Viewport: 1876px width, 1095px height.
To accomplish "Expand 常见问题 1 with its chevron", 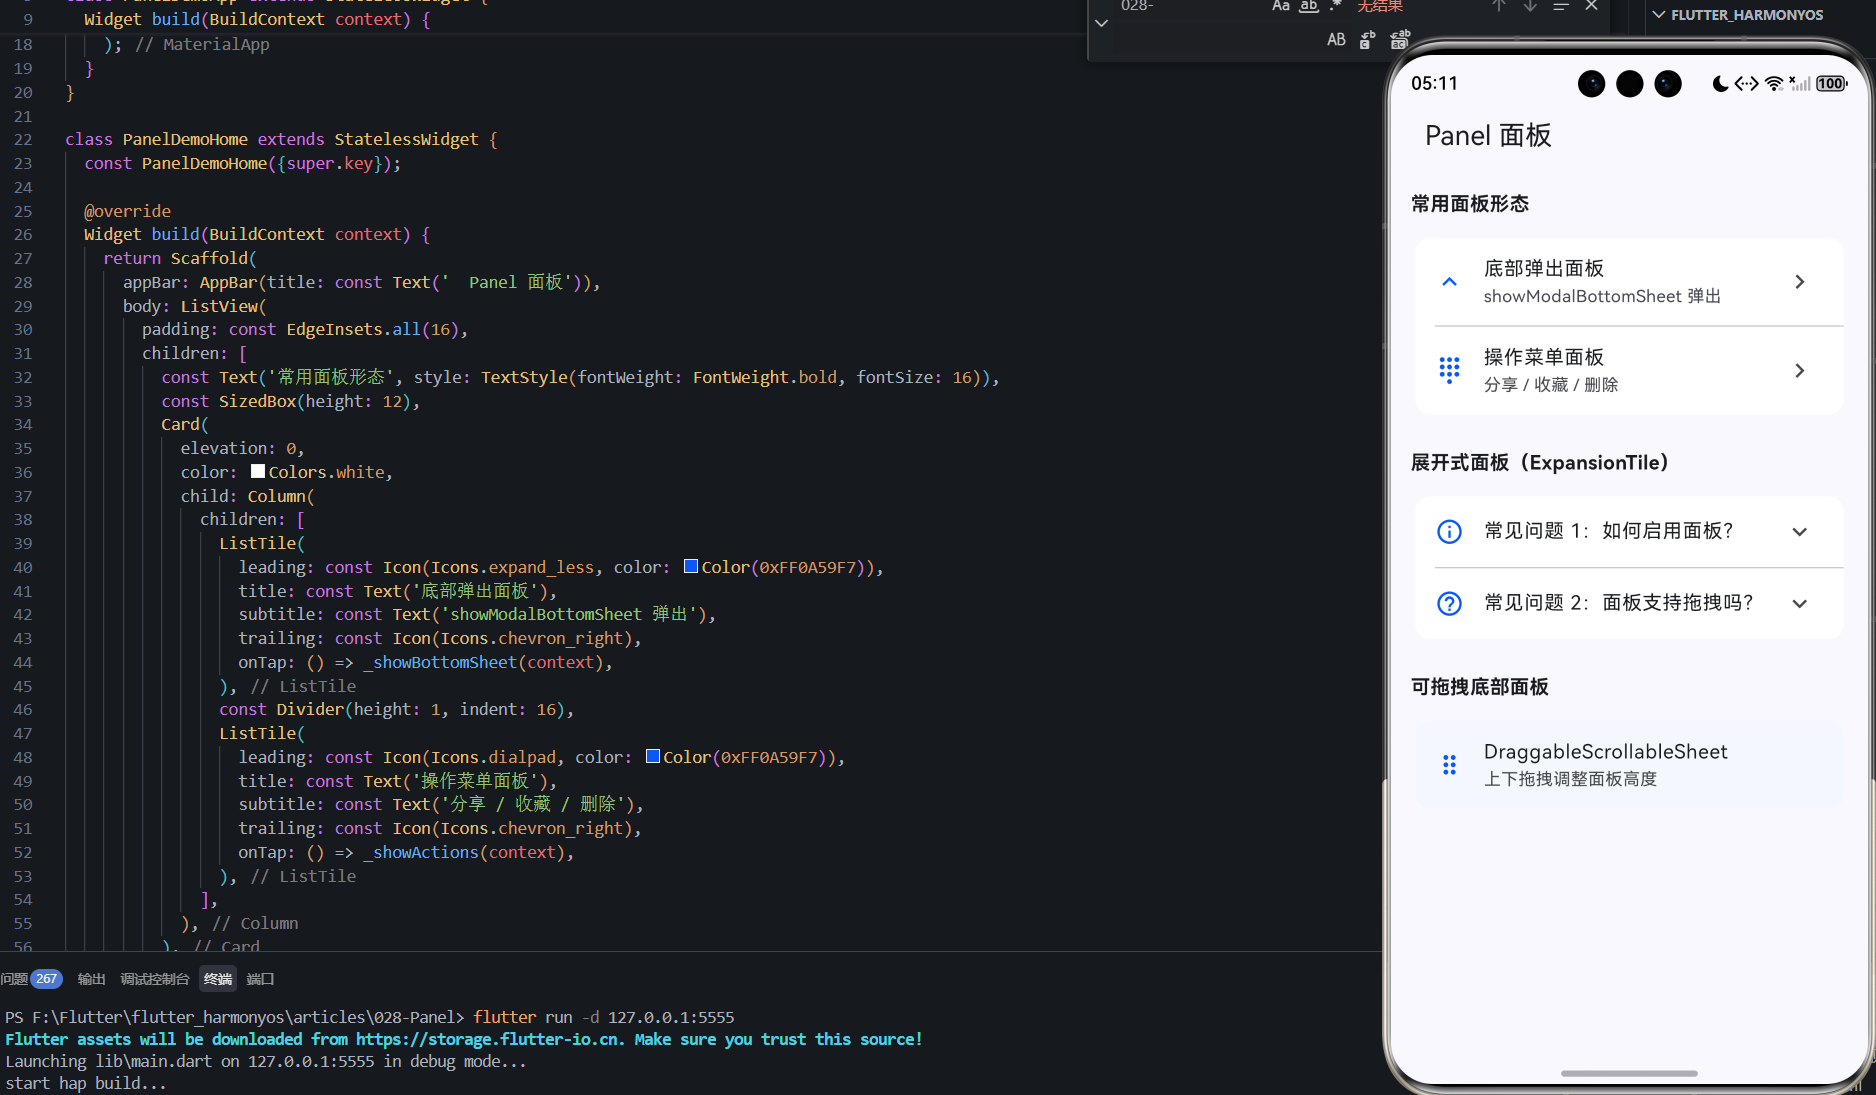I will pyautogui.click(x=1799, y=532).
